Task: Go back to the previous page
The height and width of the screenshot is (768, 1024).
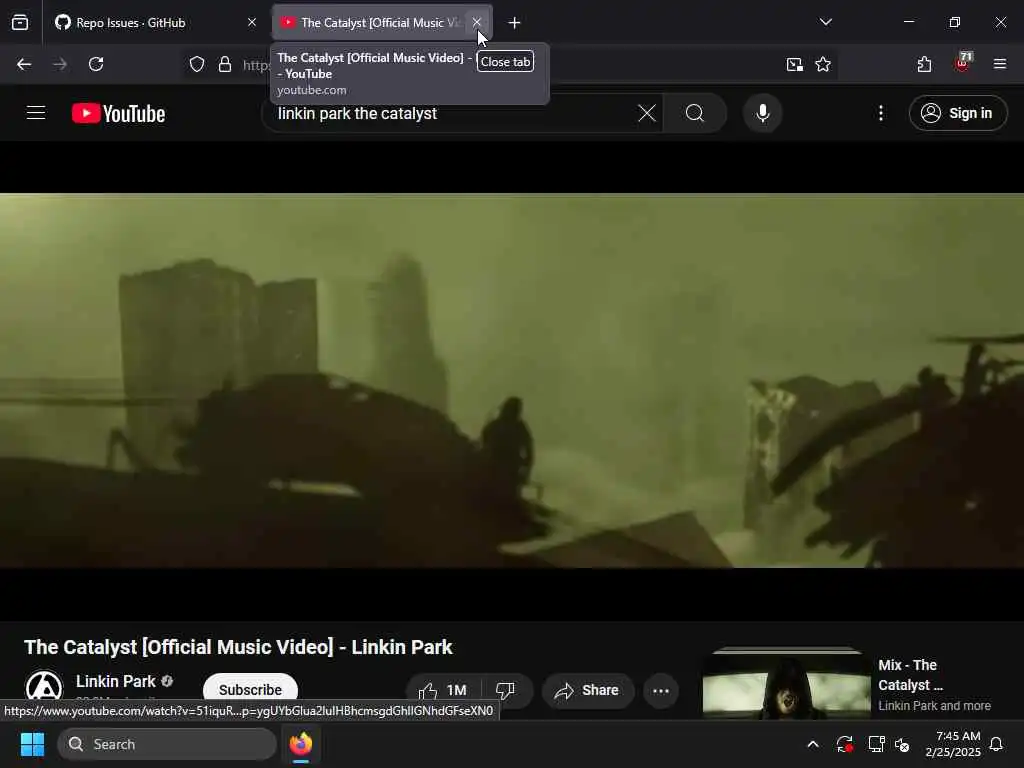Action: [x=24, y=64]
